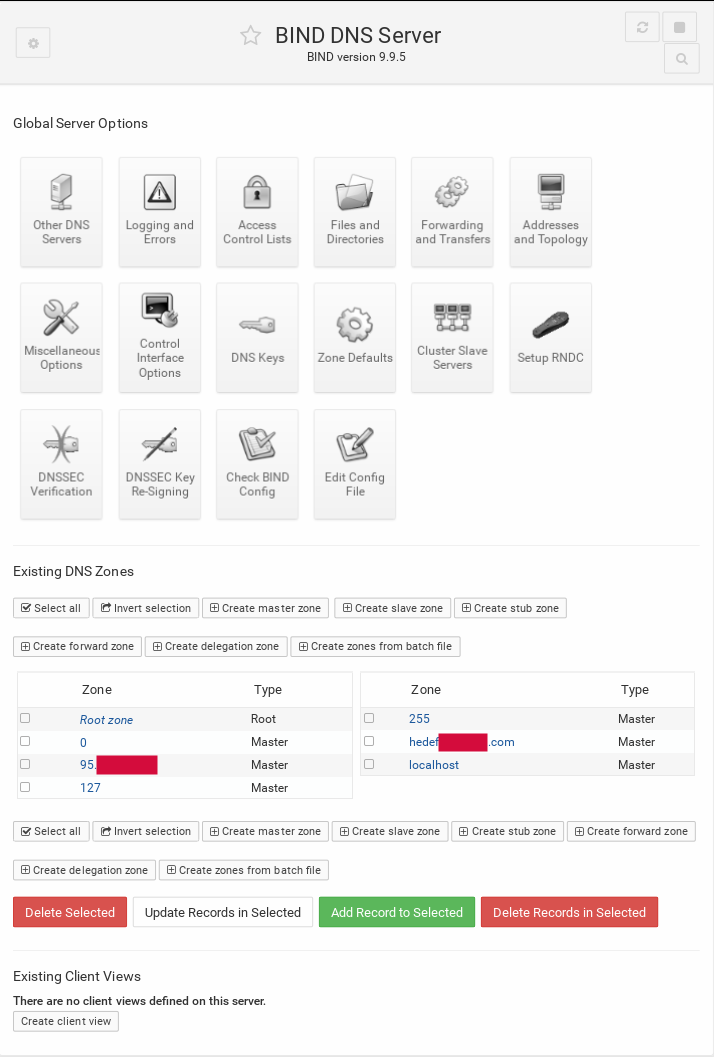The height and width of the screenshot is (1057, 714).
Task: Open Cluster Slave Servers
Action: pyautogui.click(x=453, y=337)
